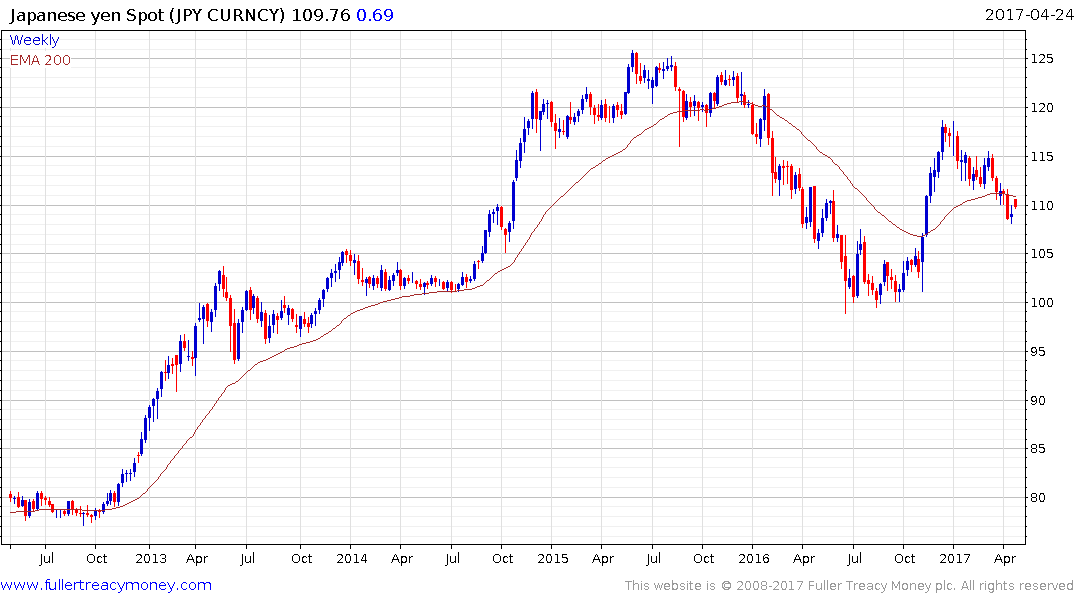Click the 125 price axis label
Viewport: 1075px width, 600px height.
tap(1042, 59)
